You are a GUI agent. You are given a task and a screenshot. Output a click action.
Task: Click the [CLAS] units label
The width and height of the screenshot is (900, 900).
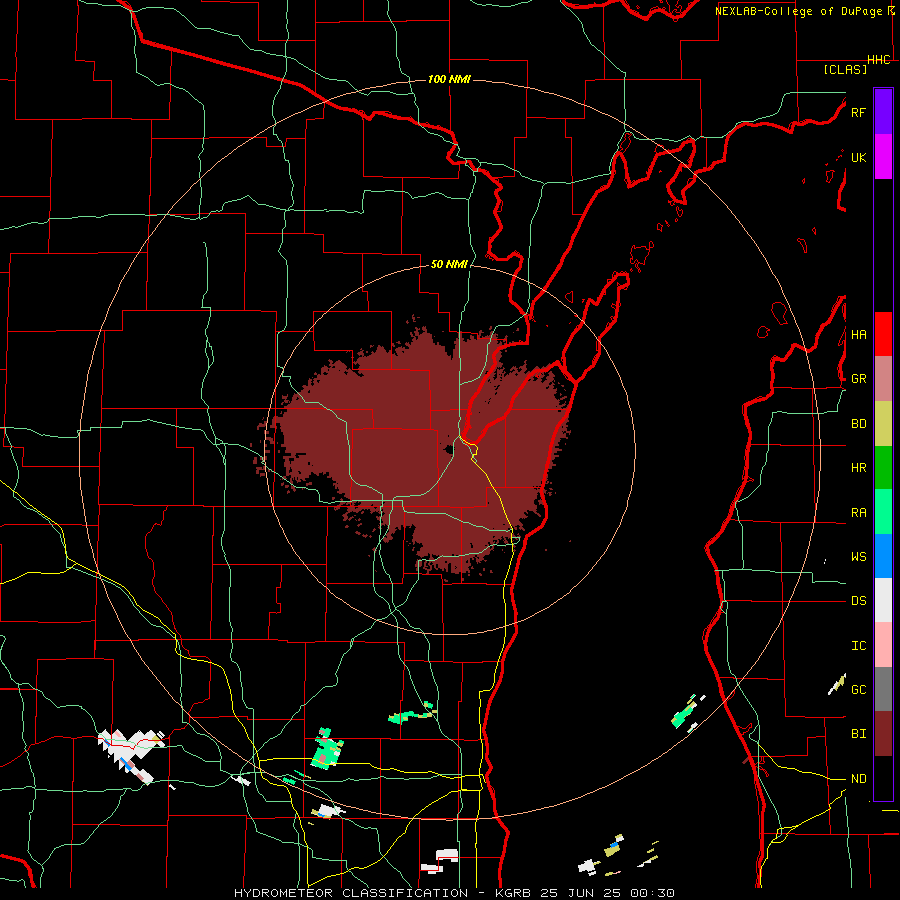pyautogui.click(x=845, y=69)
